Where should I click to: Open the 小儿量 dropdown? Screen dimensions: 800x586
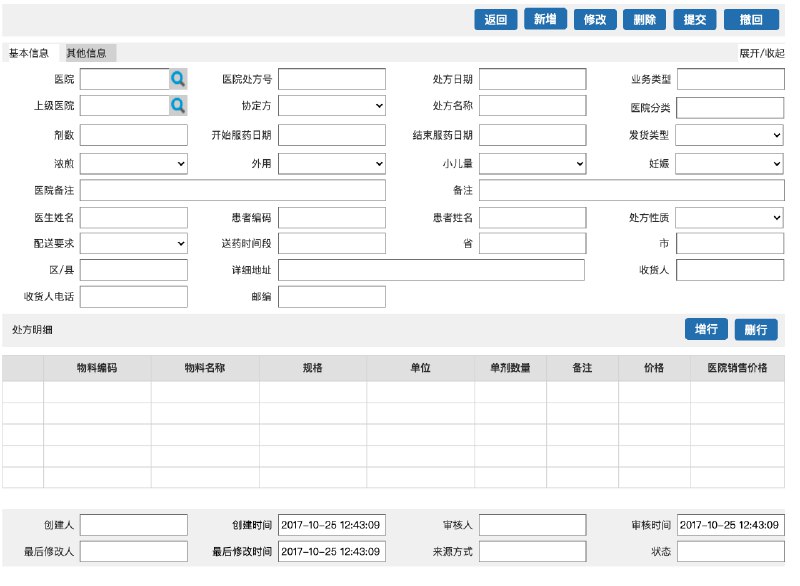click(x=532, y=164)
